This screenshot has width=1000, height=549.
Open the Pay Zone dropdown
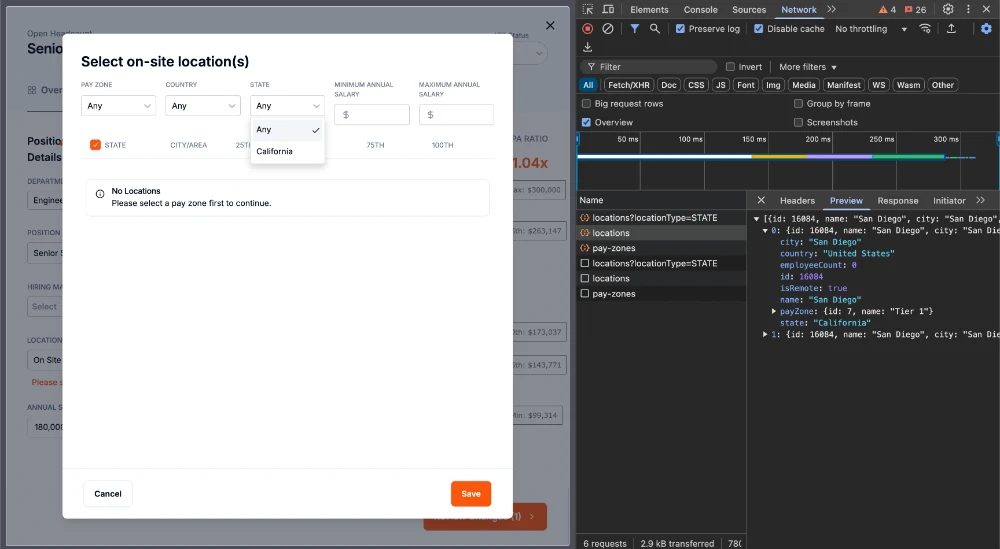click(x=118, y=106)
